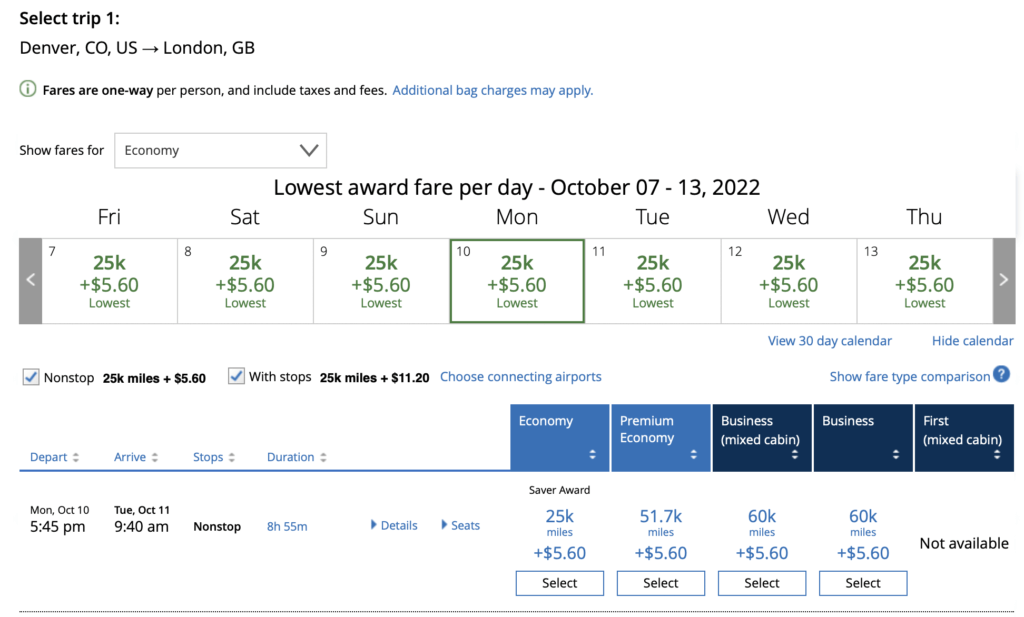Screen dimensions: 1024x617
Task: Click the fare info circle icon
Action: [28, 90]
